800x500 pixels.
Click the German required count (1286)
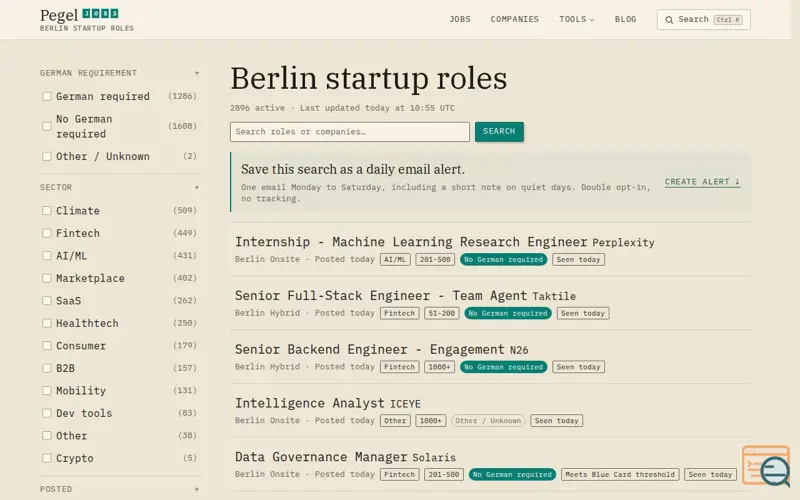(182, 96)
